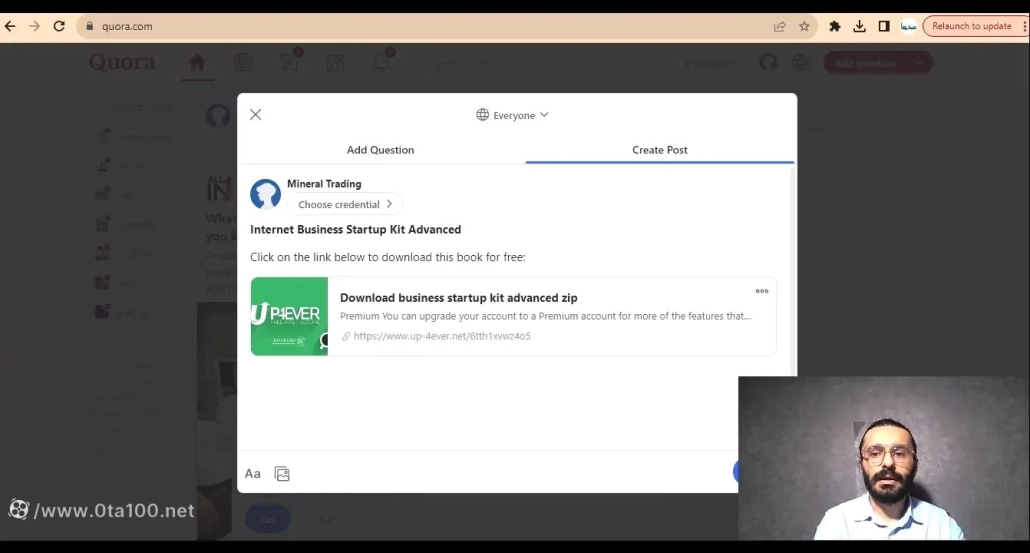Reload the page in the browser
This screenshot has width=1030, height=553.
(x=59, y=27)
